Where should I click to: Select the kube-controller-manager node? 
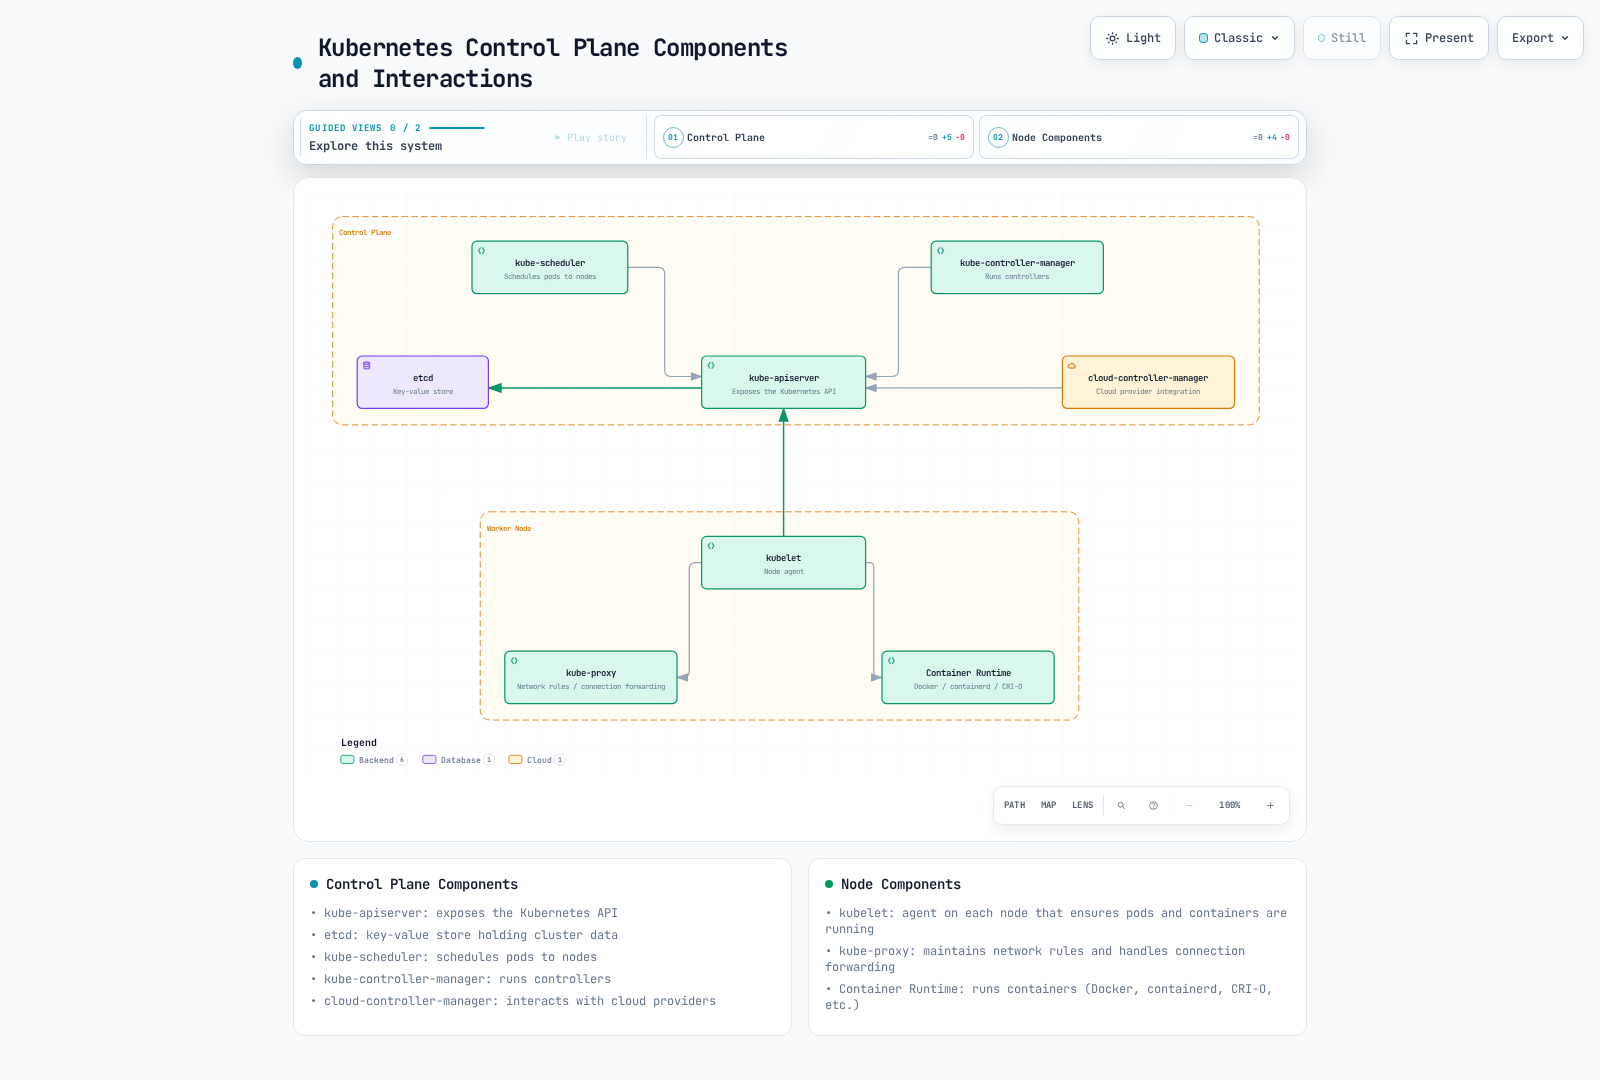(x=1017, y=267)
